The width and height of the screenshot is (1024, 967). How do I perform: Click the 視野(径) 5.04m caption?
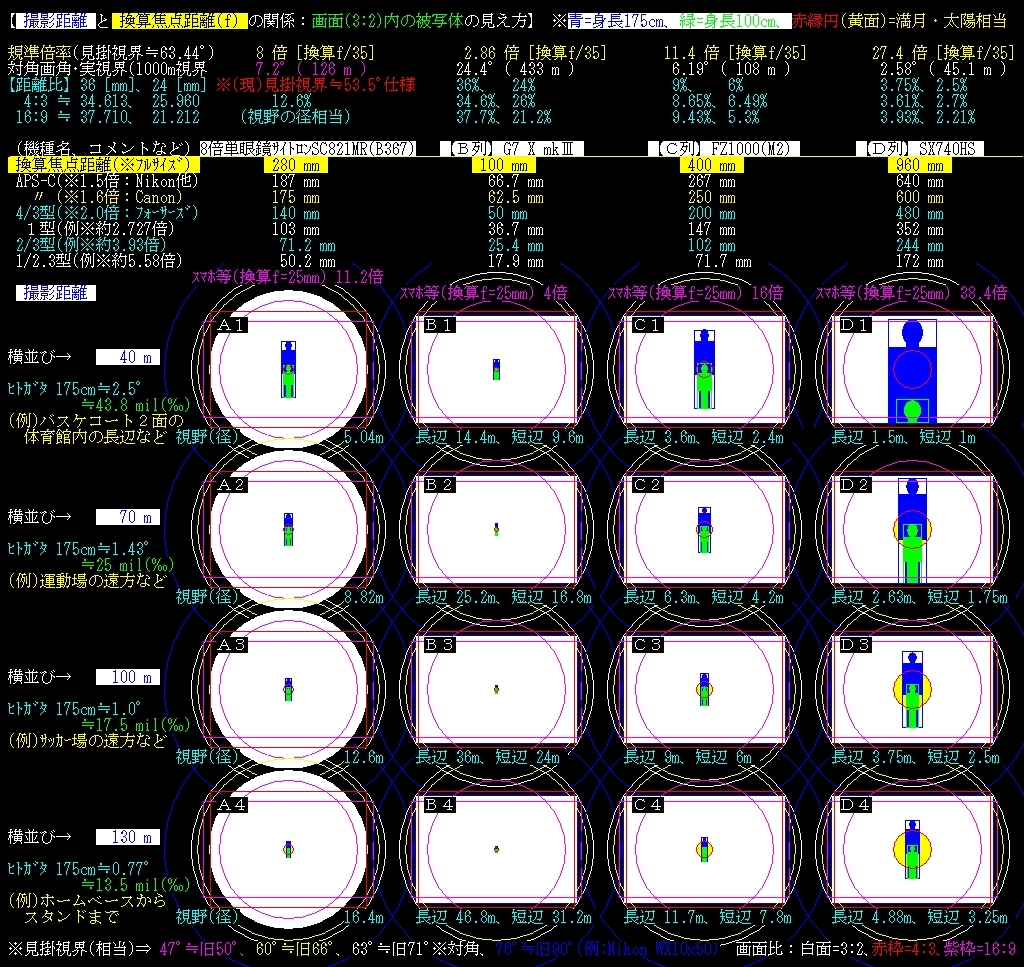click(280, 437)
